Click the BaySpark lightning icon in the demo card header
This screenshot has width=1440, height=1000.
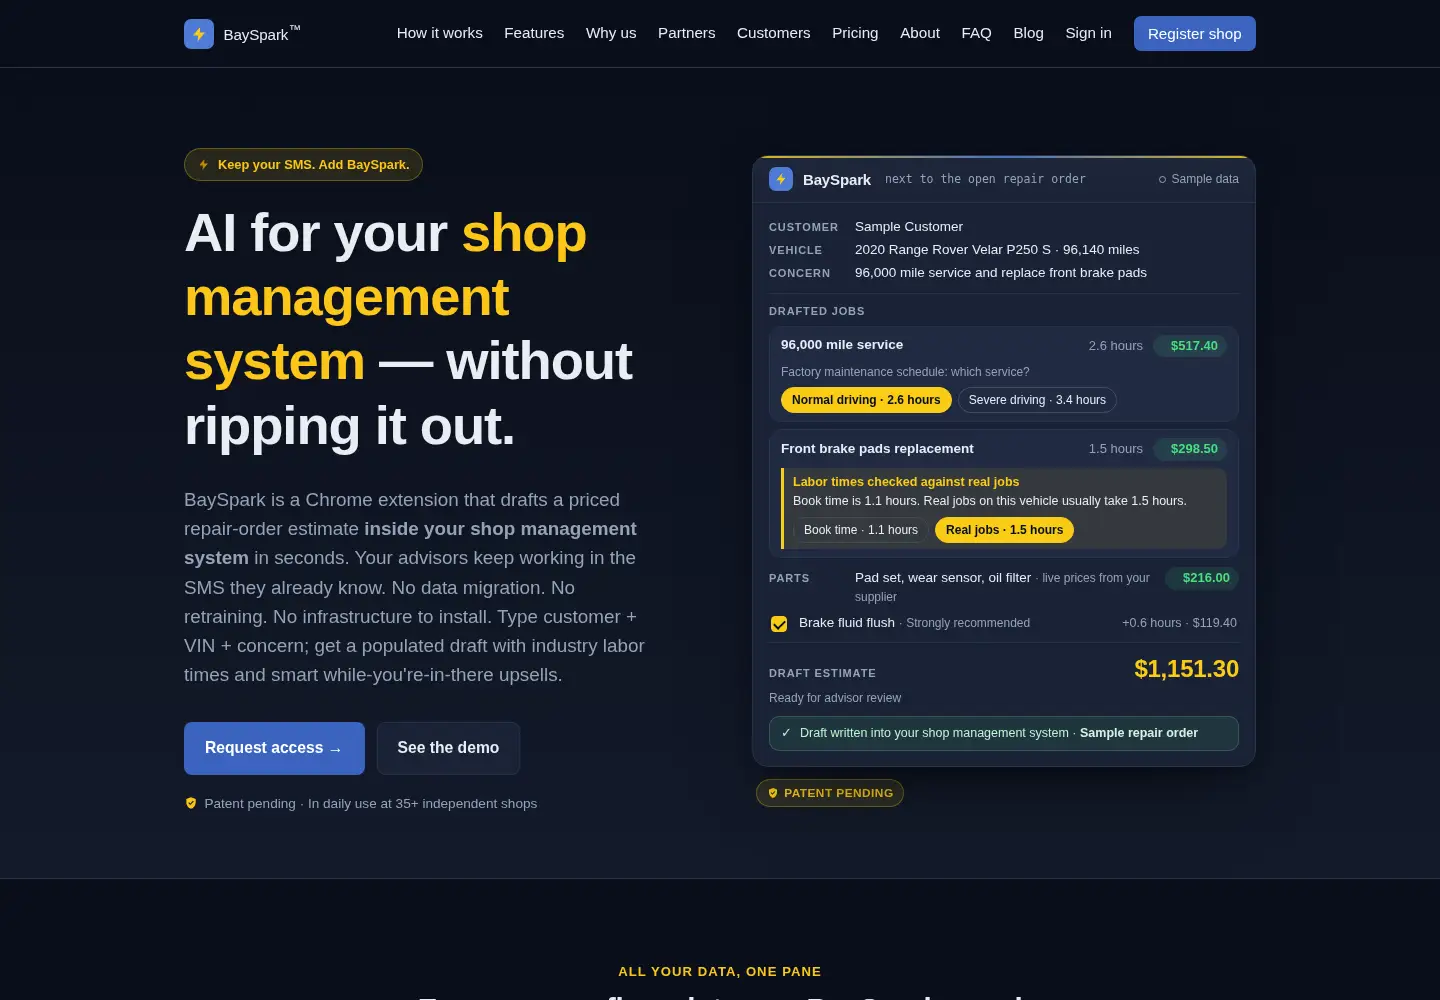coord(781,179)
